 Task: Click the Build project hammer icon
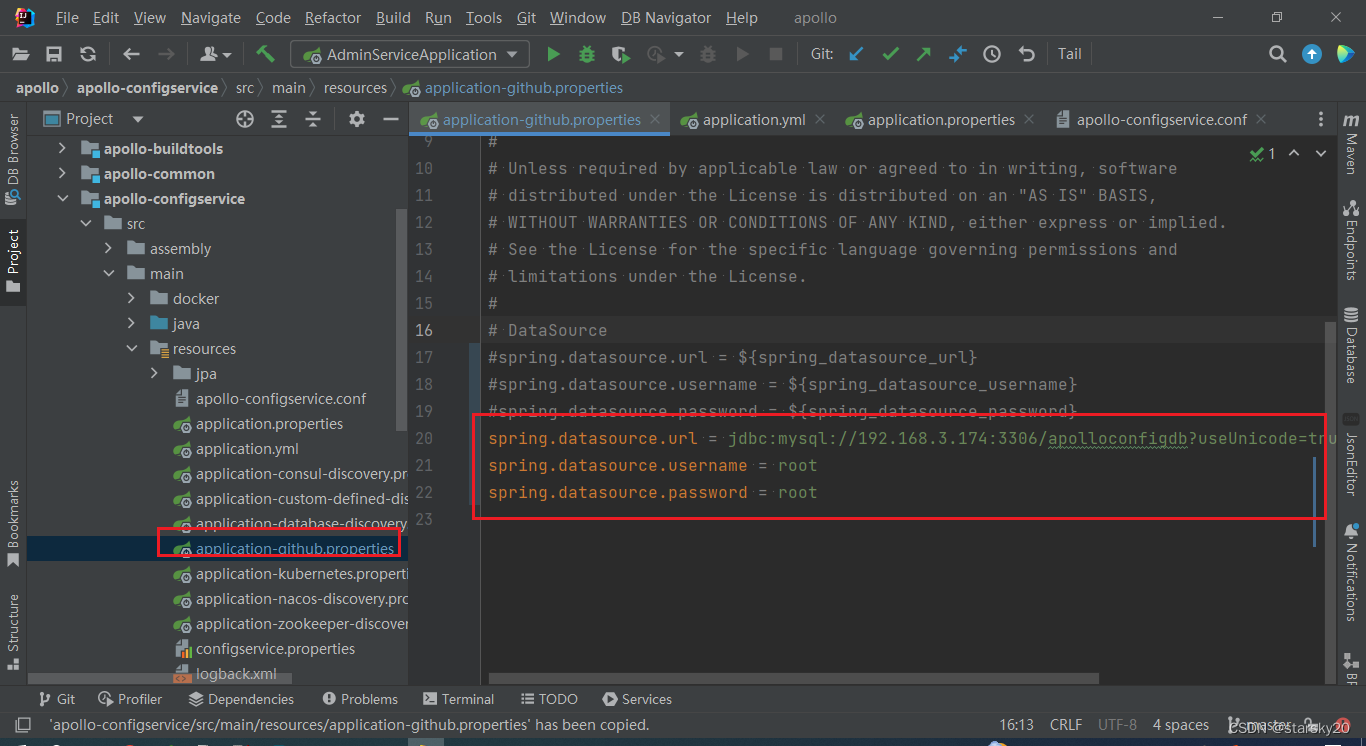click(x=265, y=54)
